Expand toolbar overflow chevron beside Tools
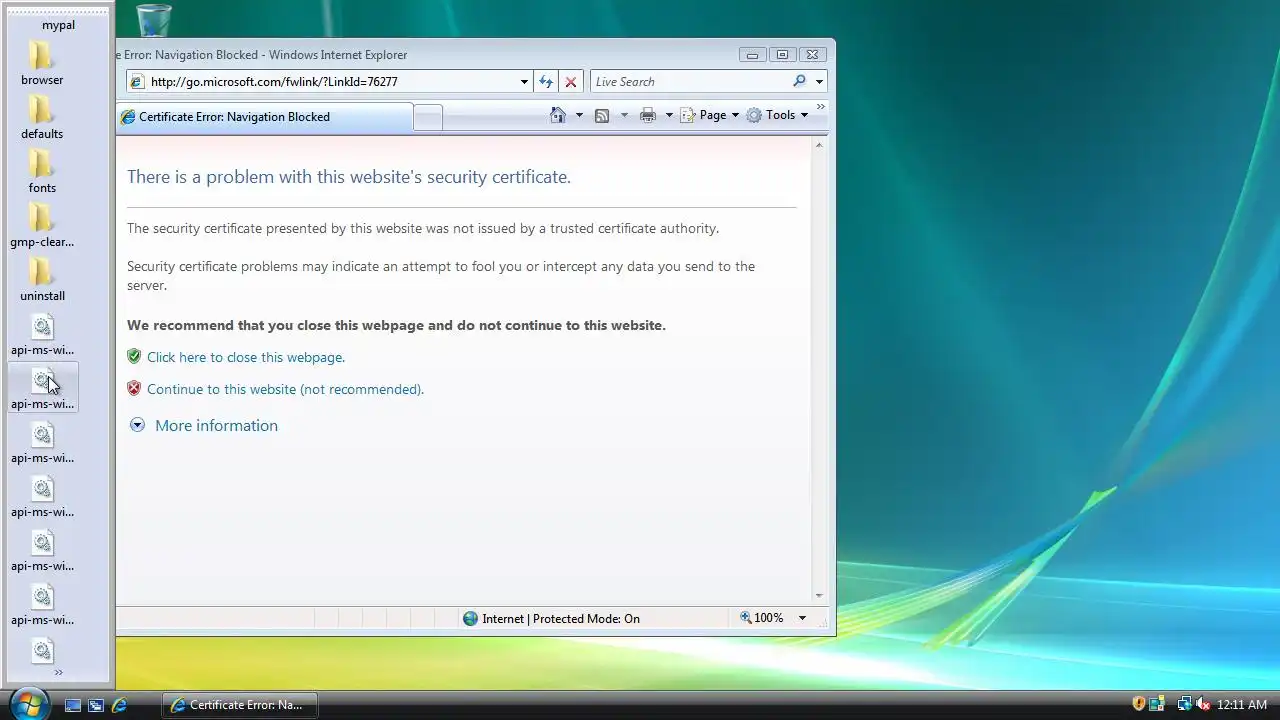This screenshot has height=720, width=1280. tap(821, 106)
